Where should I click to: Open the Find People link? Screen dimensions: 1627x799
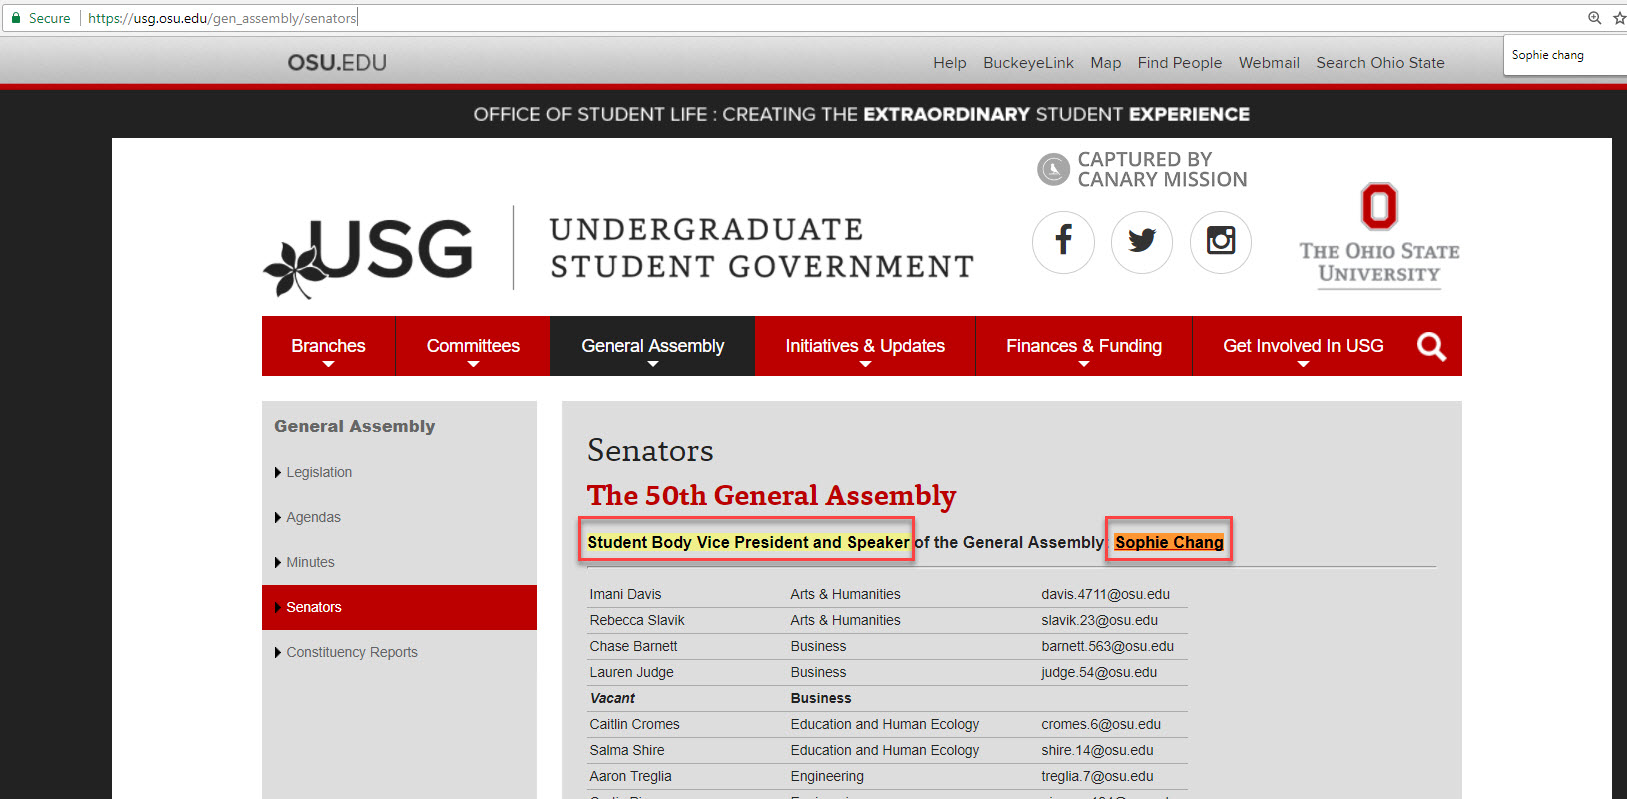1179,62
